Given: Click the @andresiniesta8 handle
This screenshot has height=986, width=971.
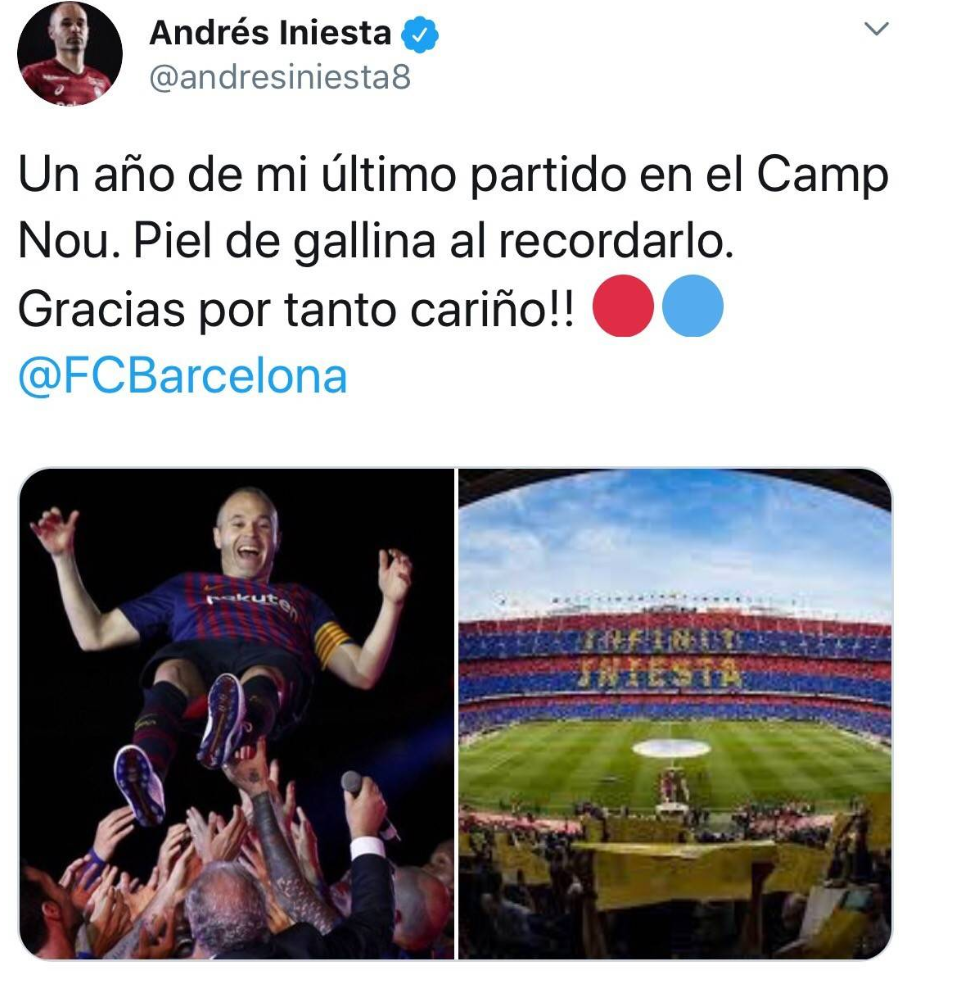Looking at the screenshot, I should [280, 78].
